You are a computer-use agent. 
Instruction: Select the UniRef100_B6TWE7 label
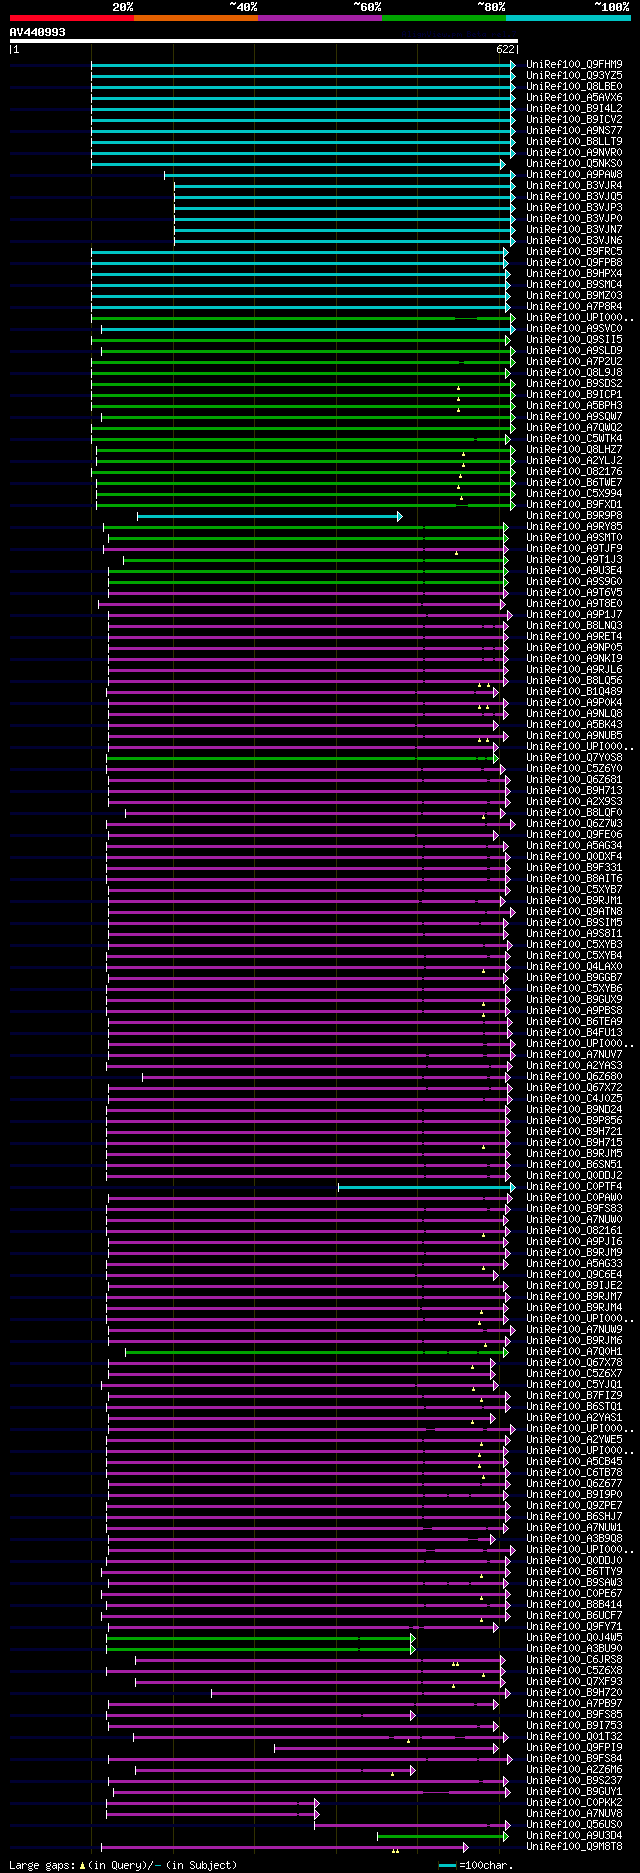pyautogui.click(x=574, y=483)
